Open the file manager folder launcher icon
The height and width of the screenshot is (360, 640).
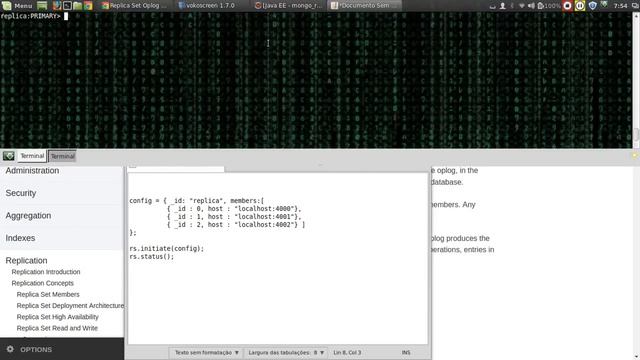tap(78, 6)
